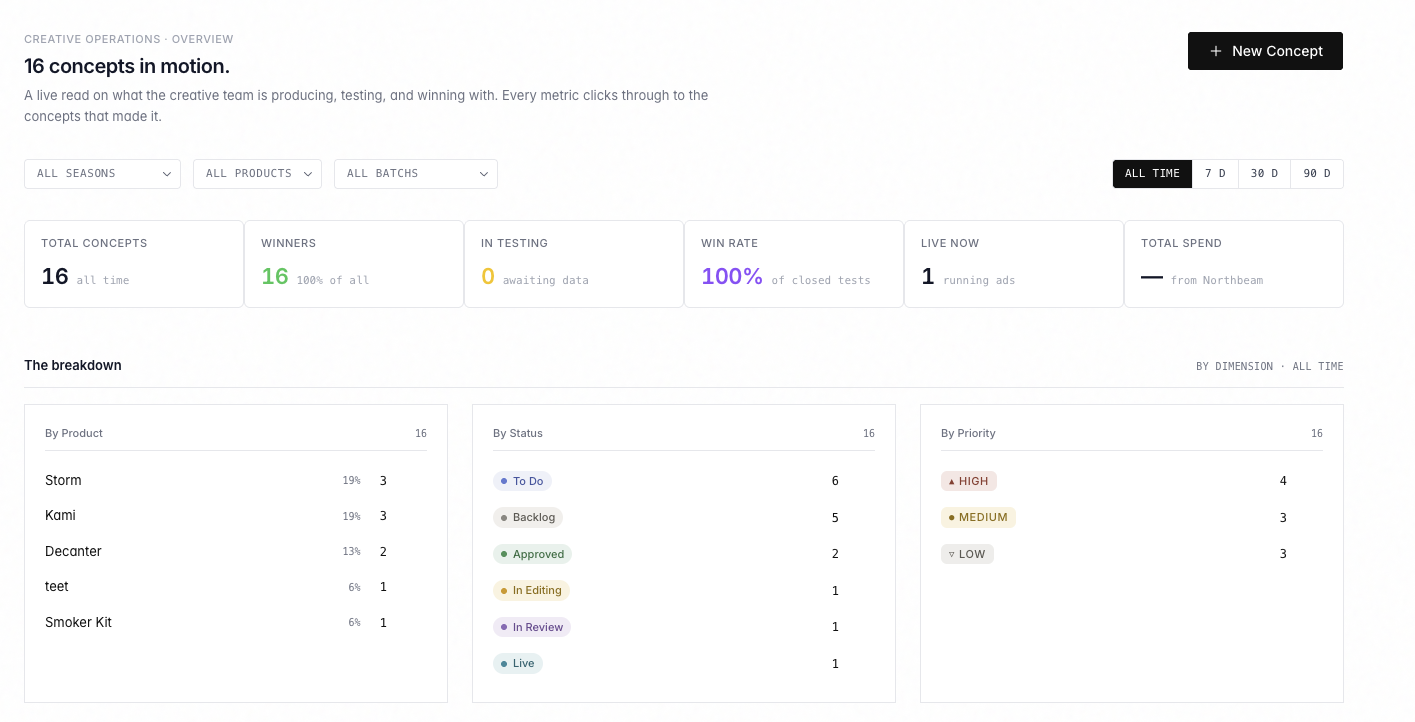Switch to the 7 D time range
The image size is (1415, 722).
[1216, 173]
